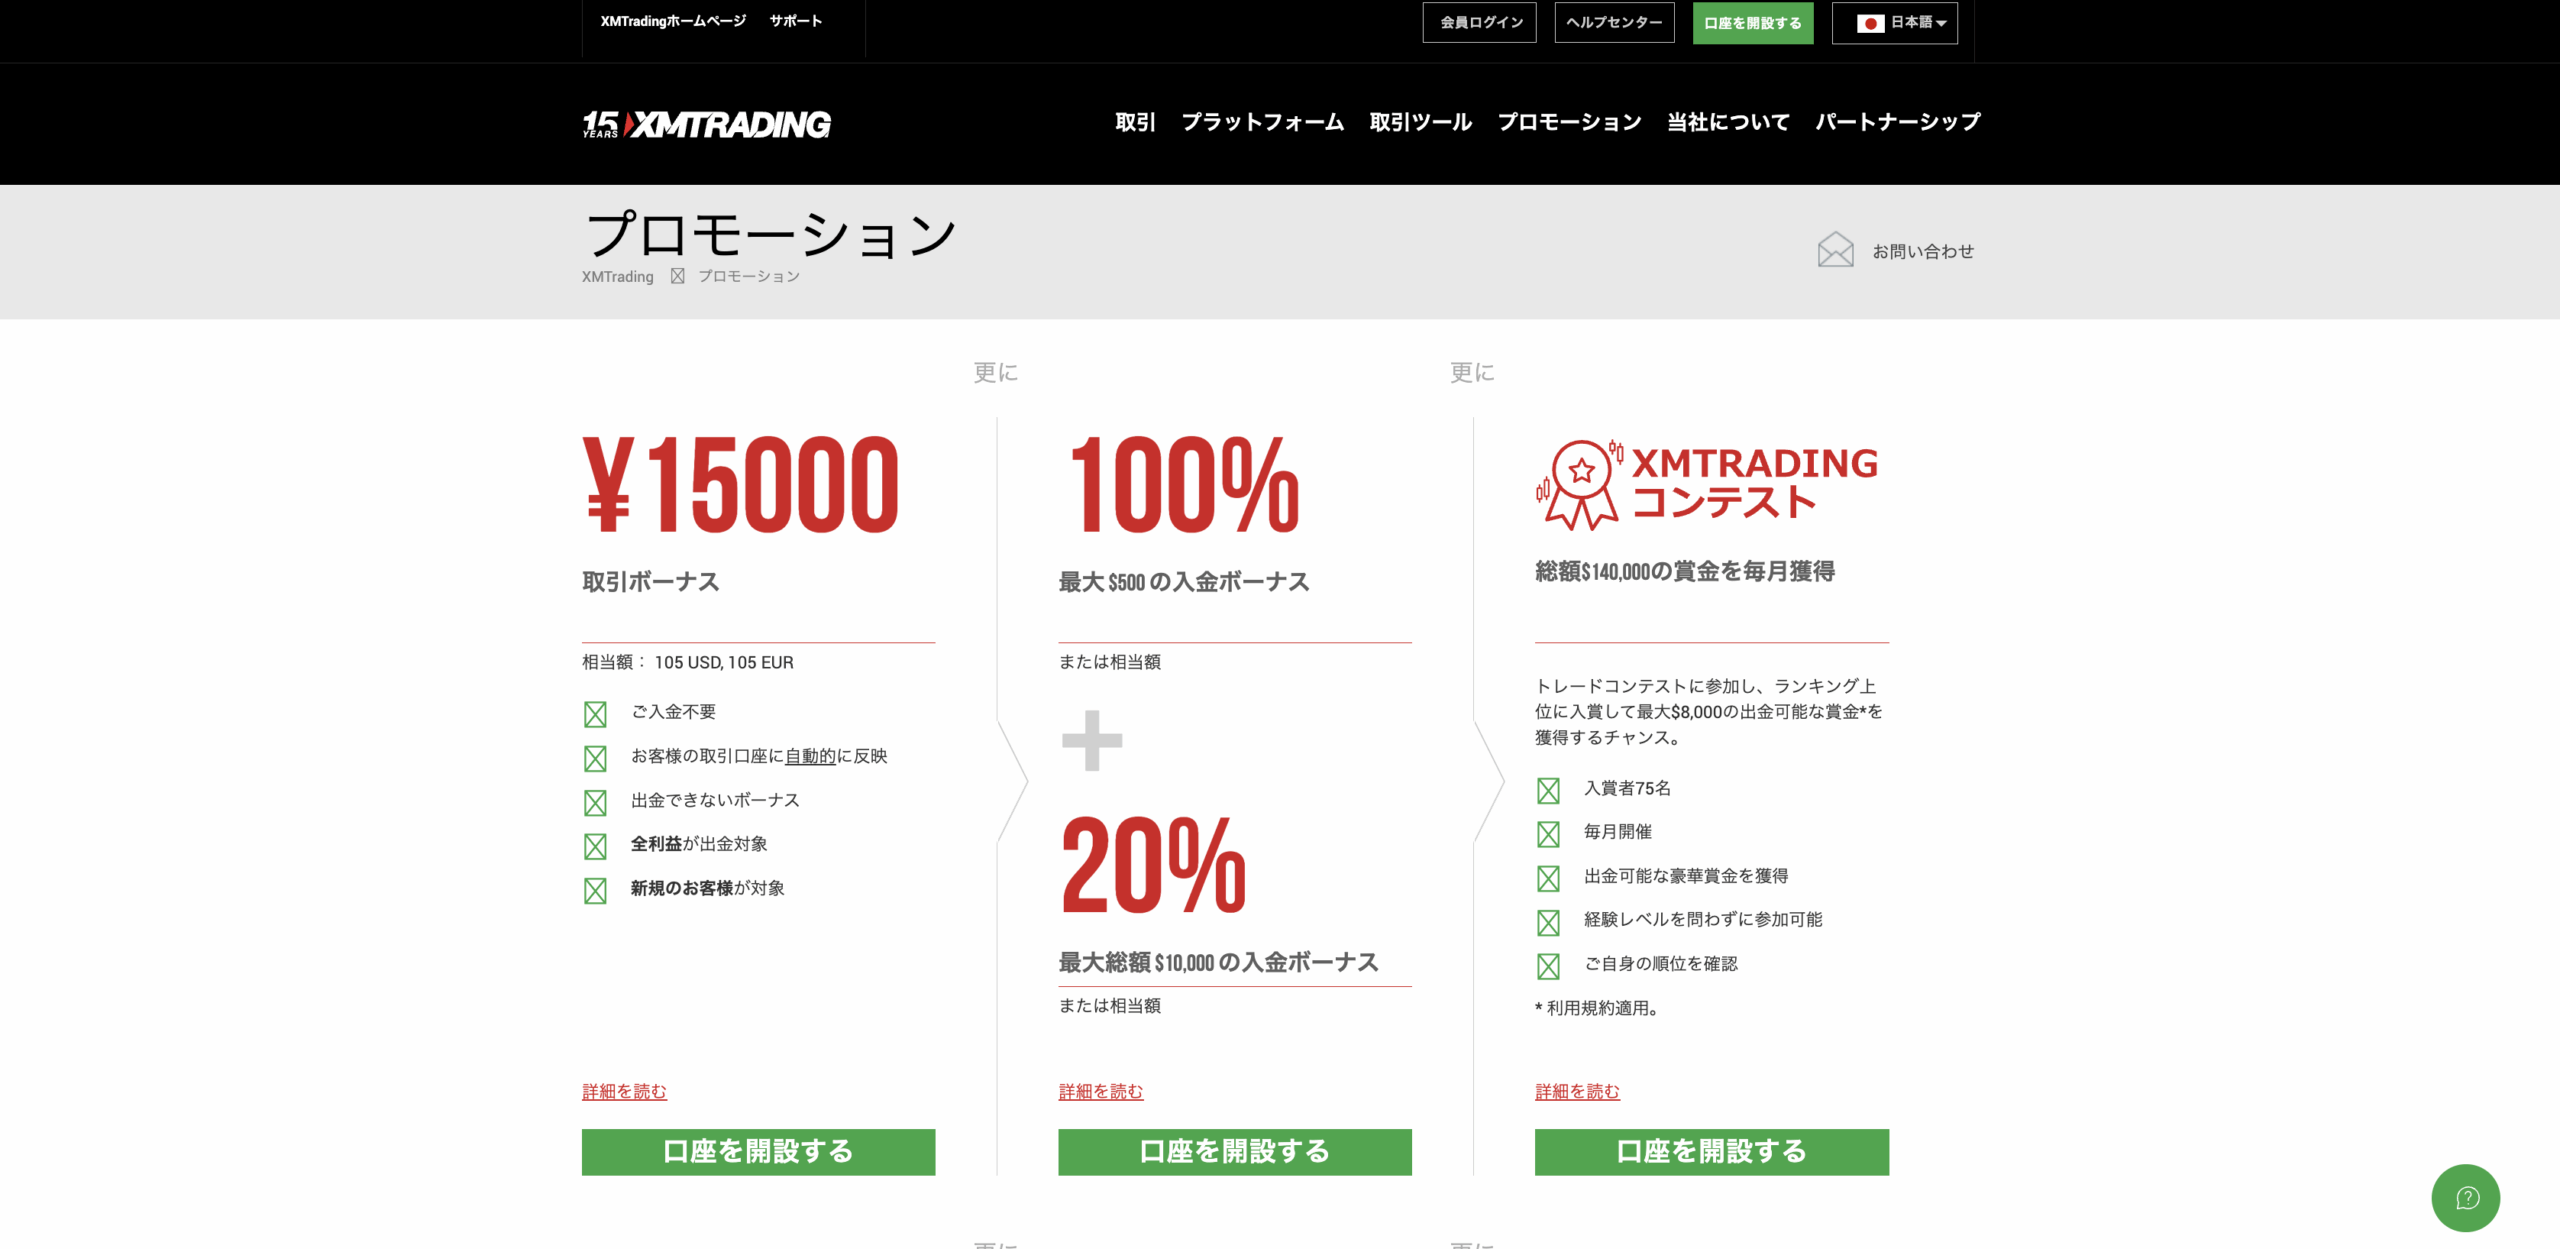Image resolution: width=2560 pixels, height=1249 pixels.
Task: Expand the プラットフォーム navigation menu
Action: point(1262,122)
